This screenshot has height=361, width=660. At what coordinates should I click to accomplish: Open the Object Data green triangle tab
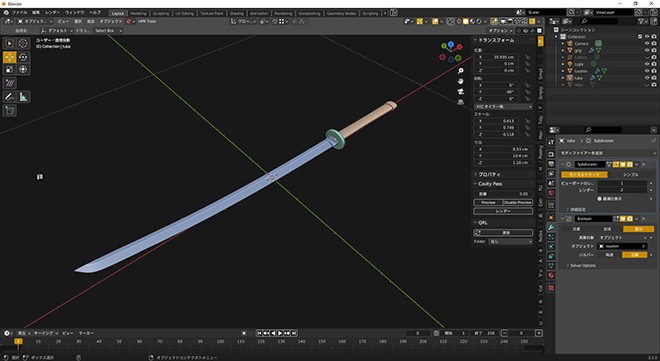pyautogui.click(x=551, y=265)
